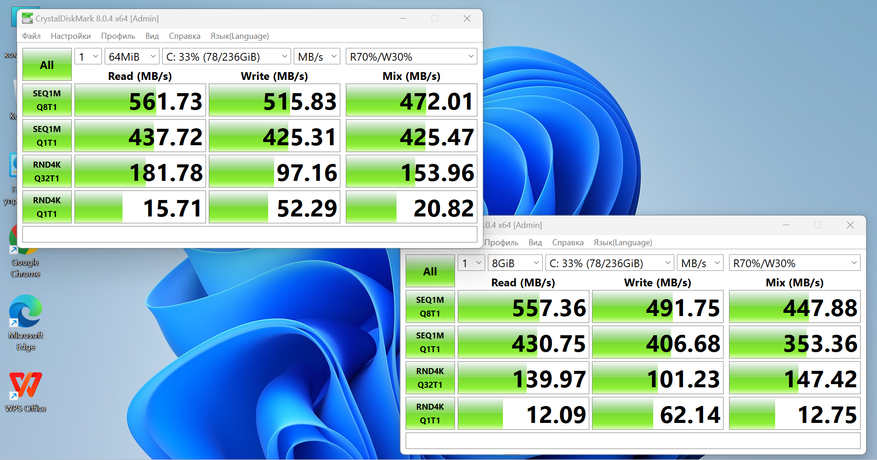Click the 97.16 write result

275,171
